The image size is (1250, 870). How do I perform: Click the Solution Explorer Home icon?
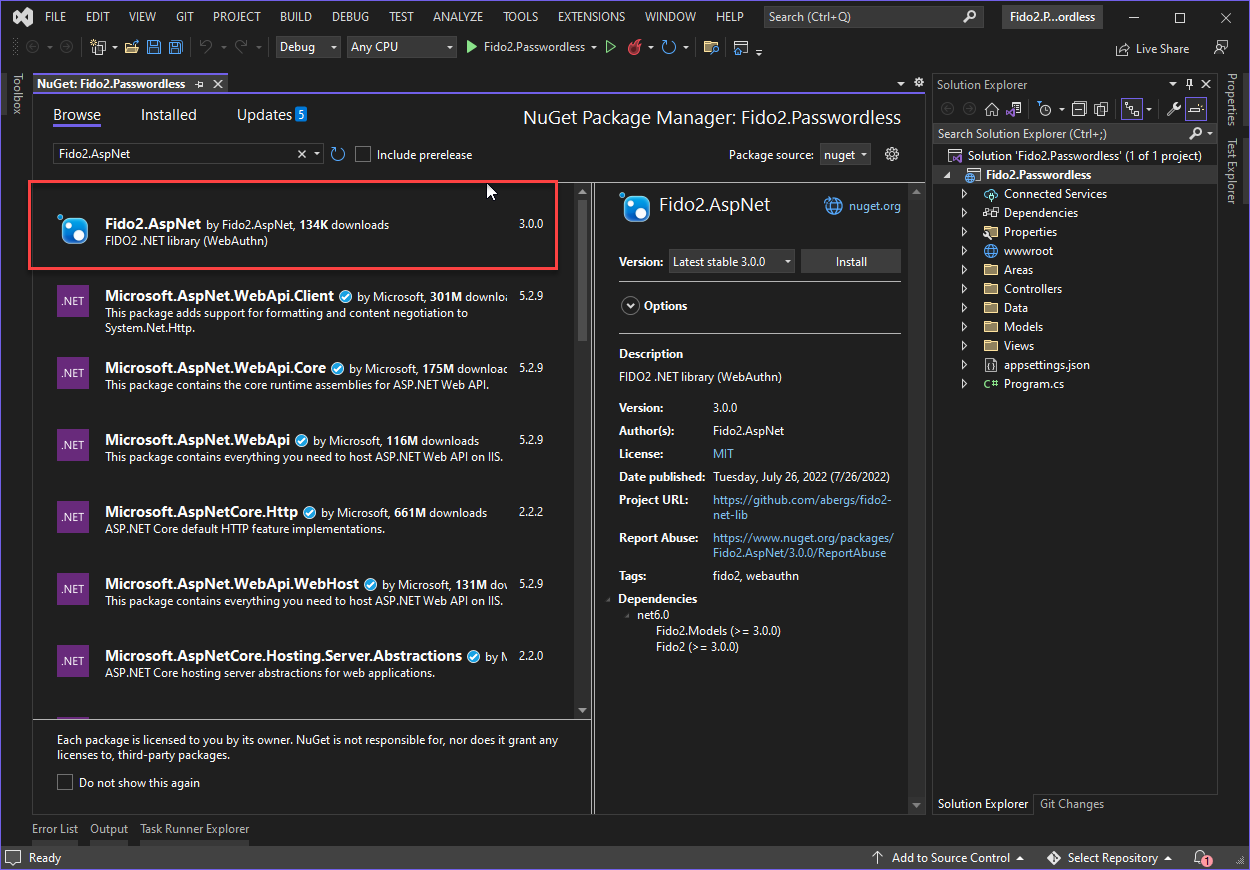(991, 109)
